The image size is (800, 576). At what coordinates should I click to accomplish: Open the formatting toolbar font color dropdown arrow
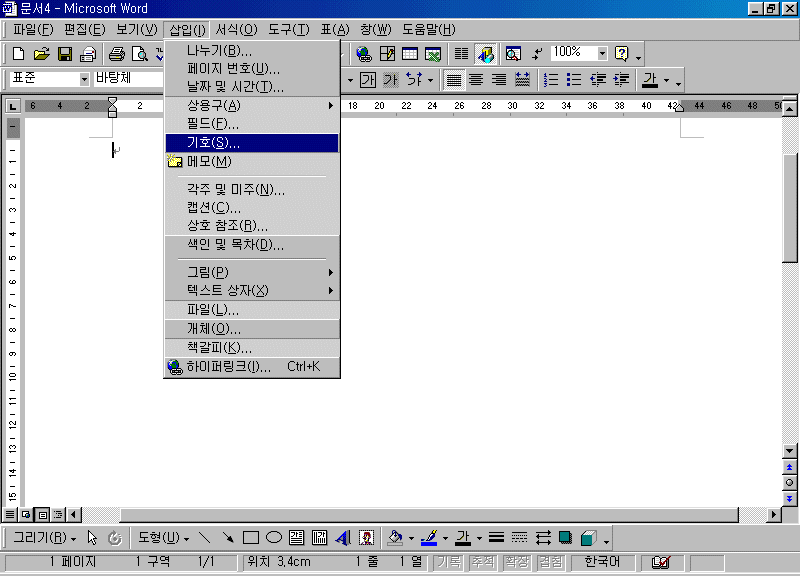(666, 81)
